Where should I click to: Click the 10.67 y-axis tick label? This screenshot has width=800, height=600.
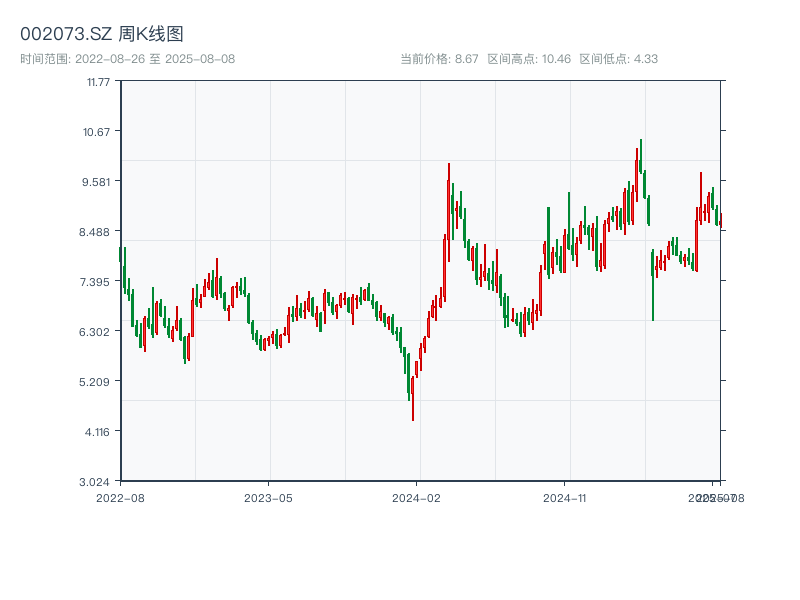(x=98, y=131)
